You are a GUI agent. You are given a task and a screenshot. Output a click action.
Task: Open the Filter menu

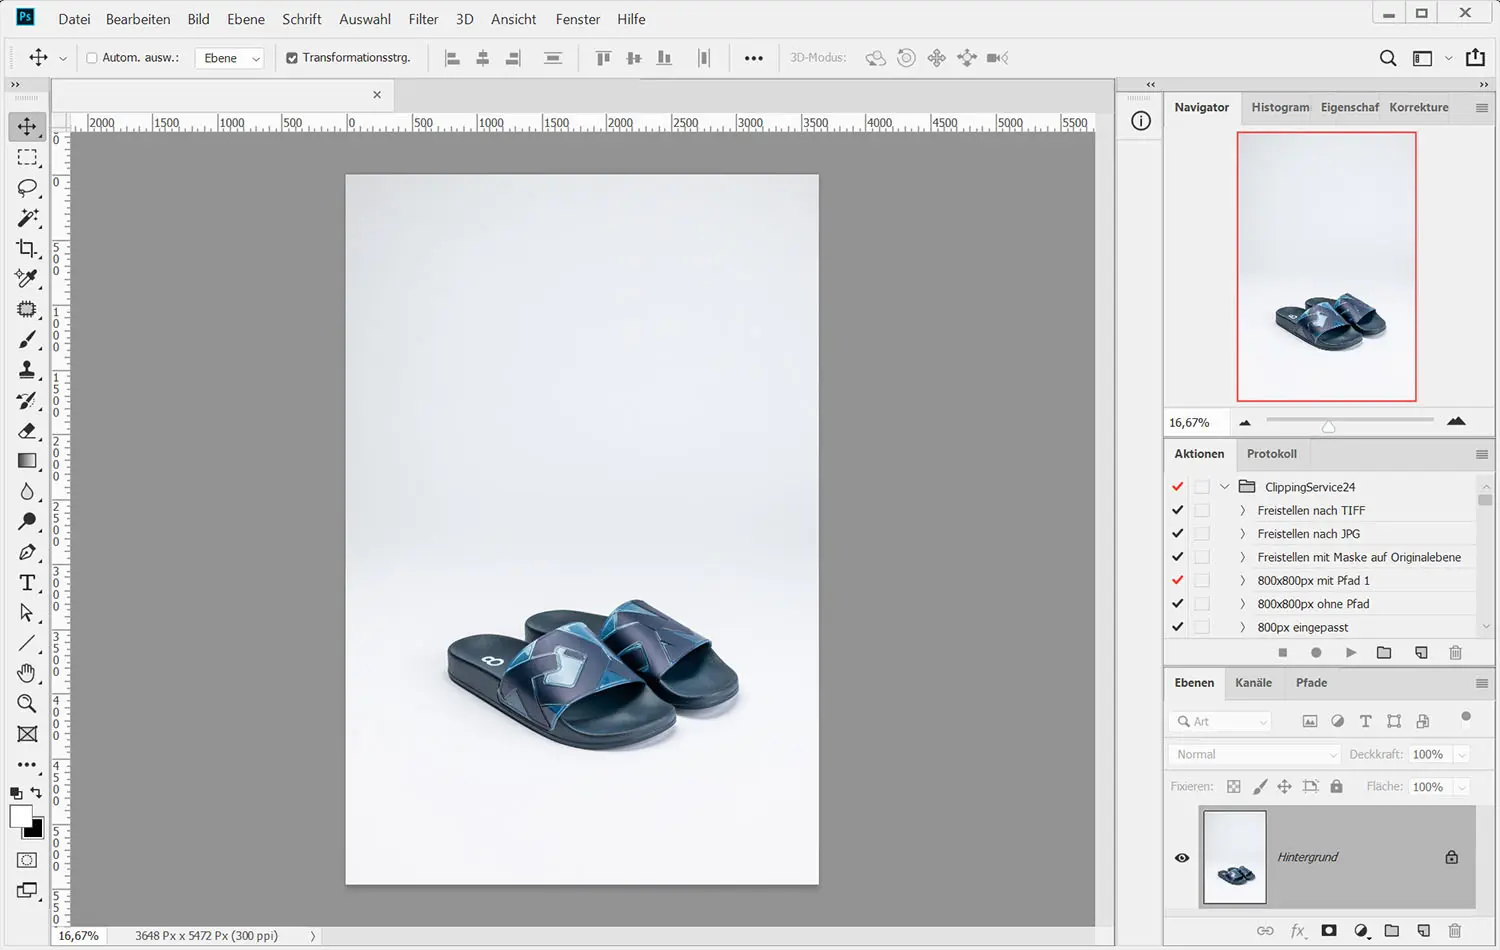point(423,19)
